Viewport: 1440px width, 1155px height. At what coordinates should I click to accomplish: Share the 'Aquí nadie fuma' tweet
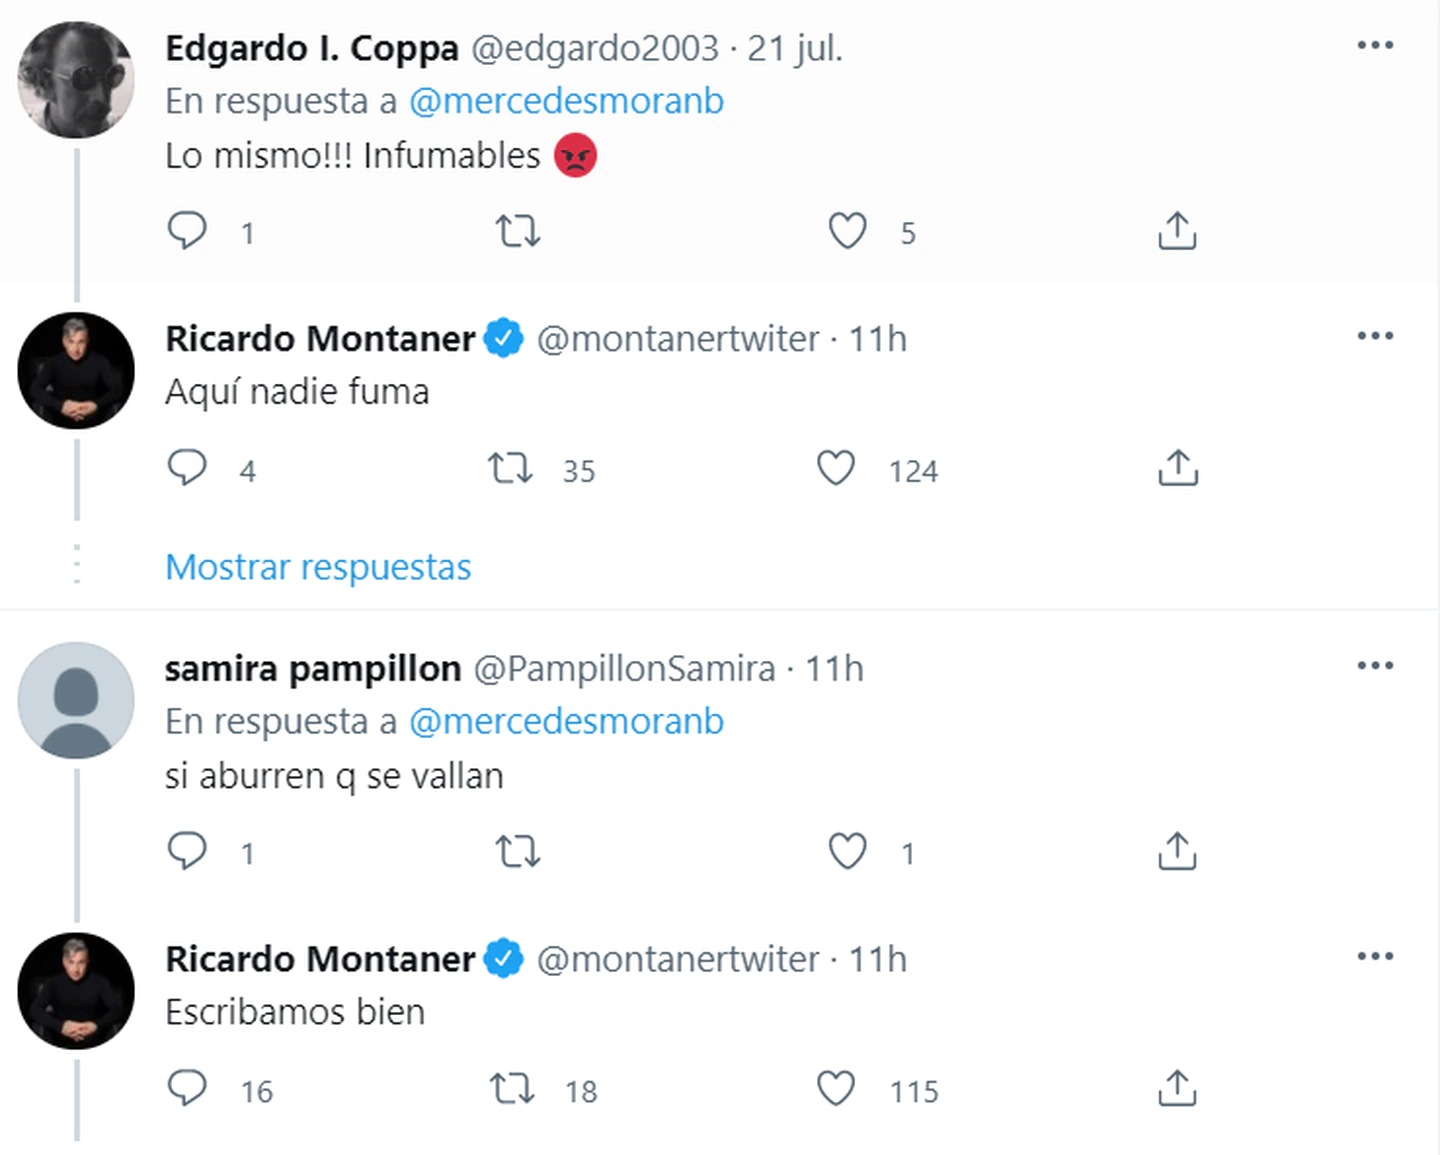[x=1177, y=468]
